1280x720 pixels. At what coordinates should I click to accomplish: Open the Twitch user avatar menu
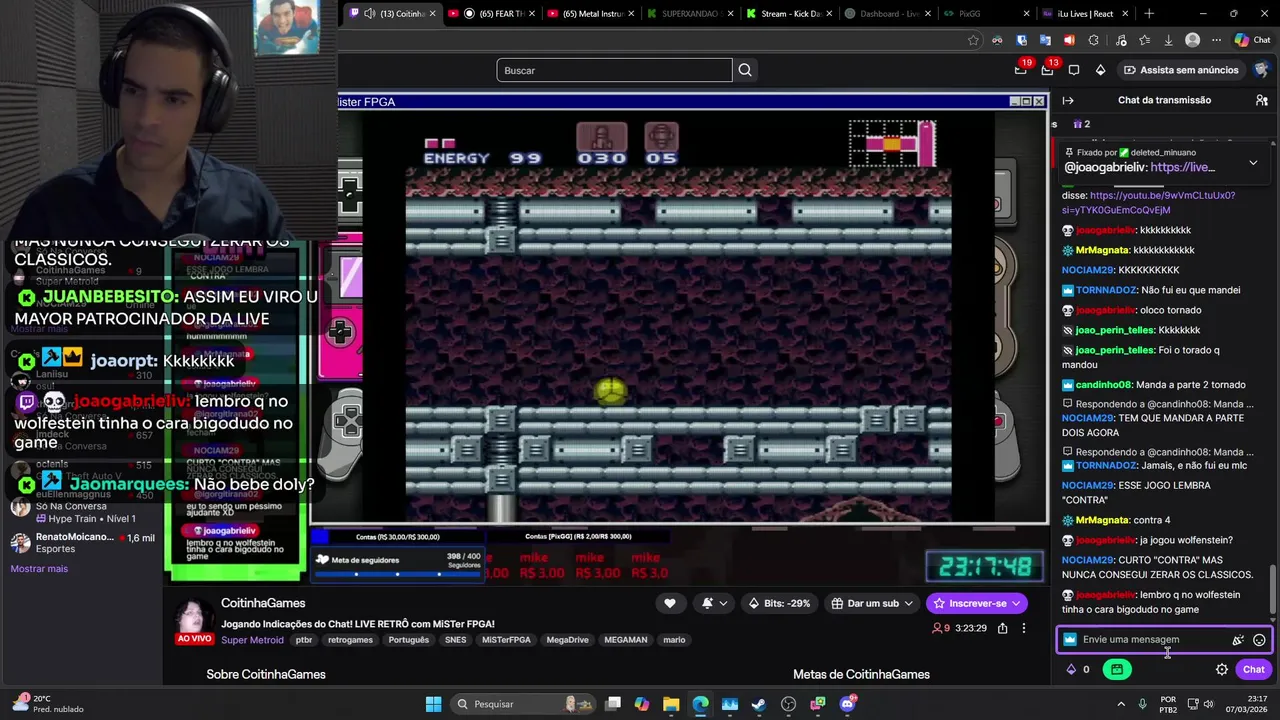pos(1261,70)
